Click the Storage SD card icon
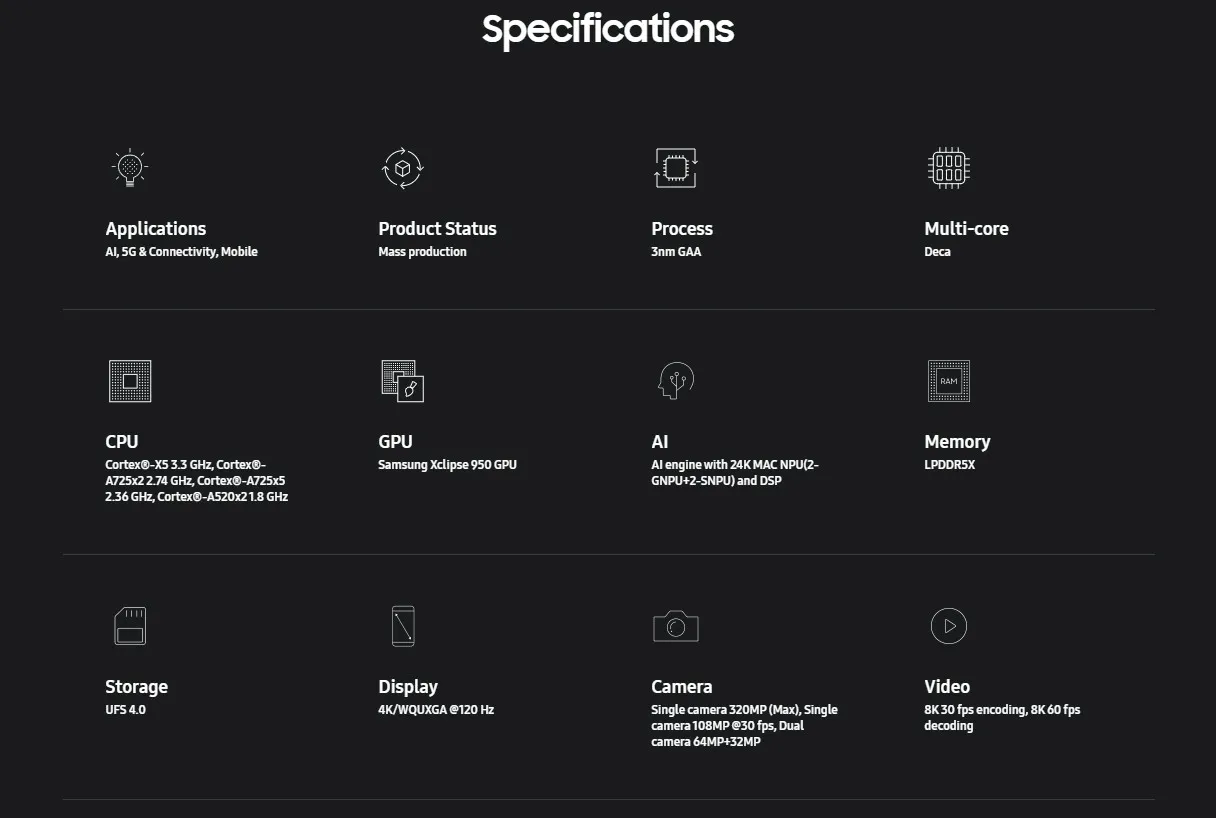This screenshot has width=1216, height=818. click(130, 626)
